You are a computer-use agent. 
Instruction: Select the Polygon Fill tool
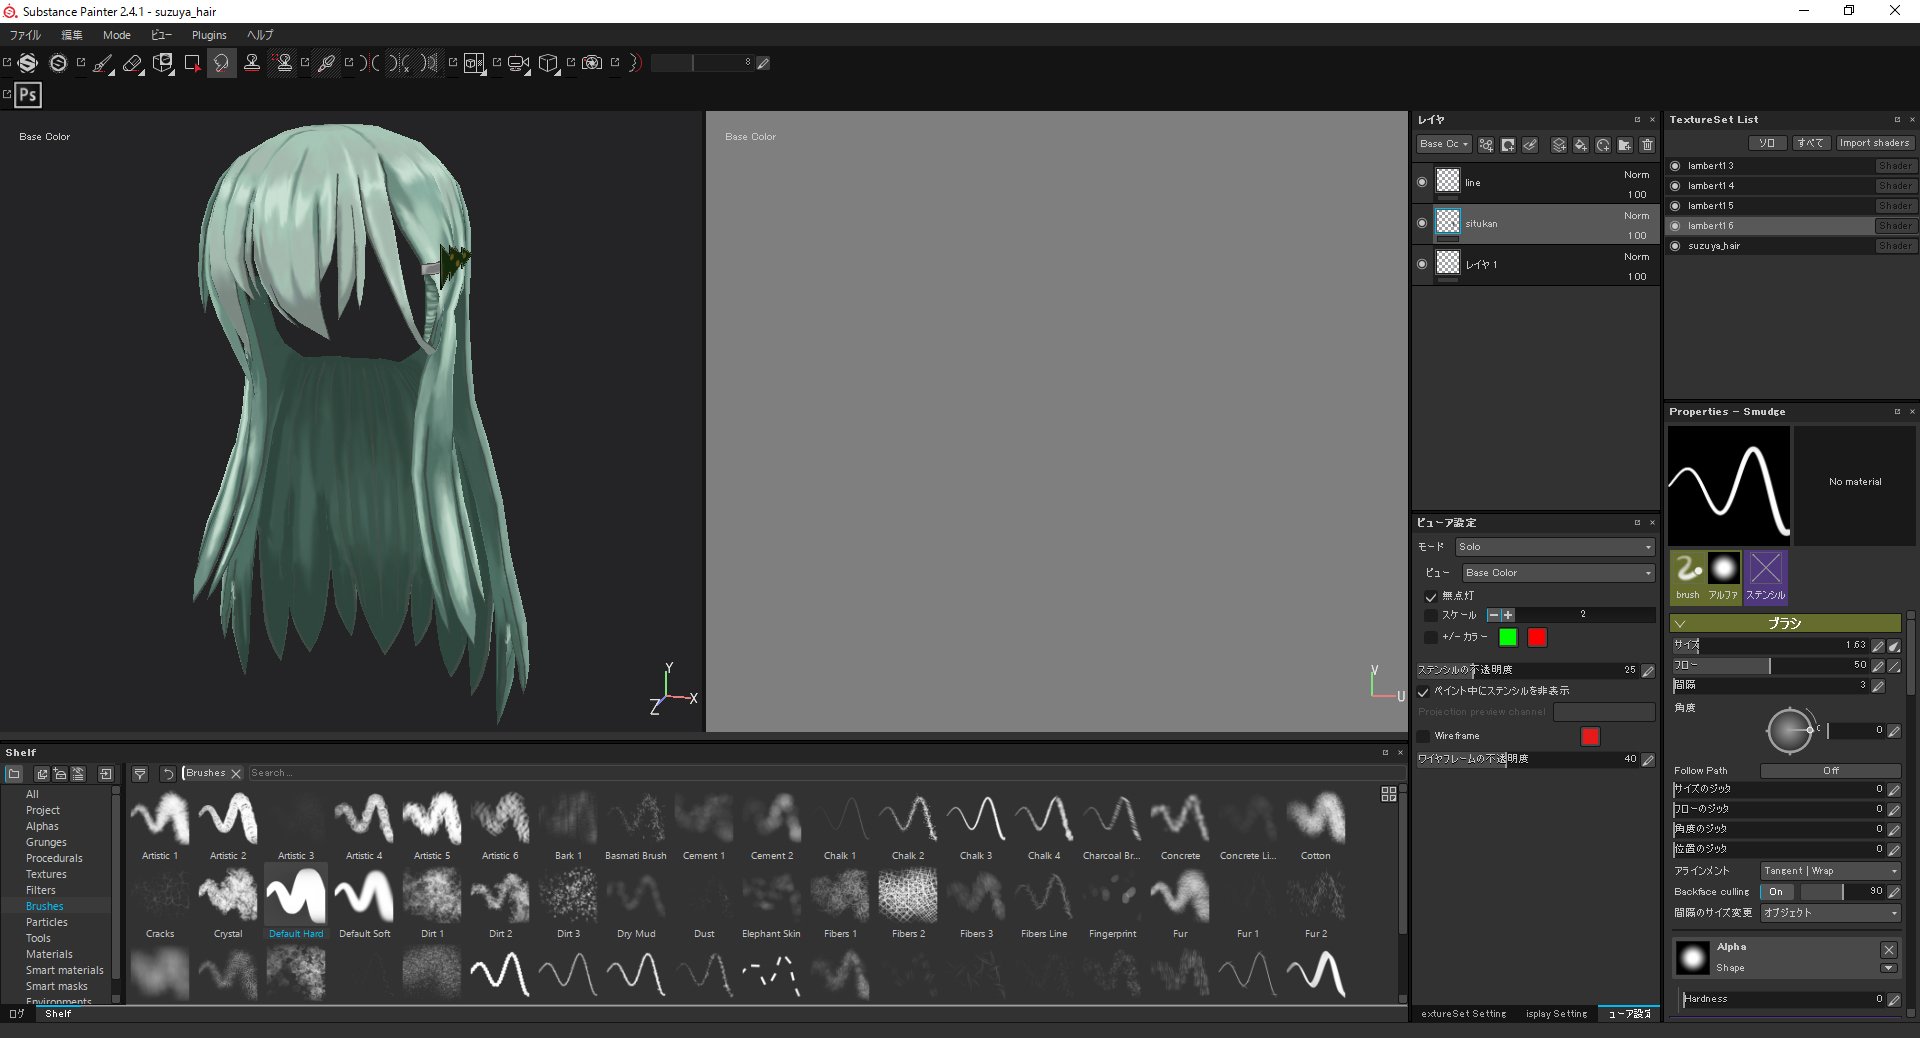point(192,64)
